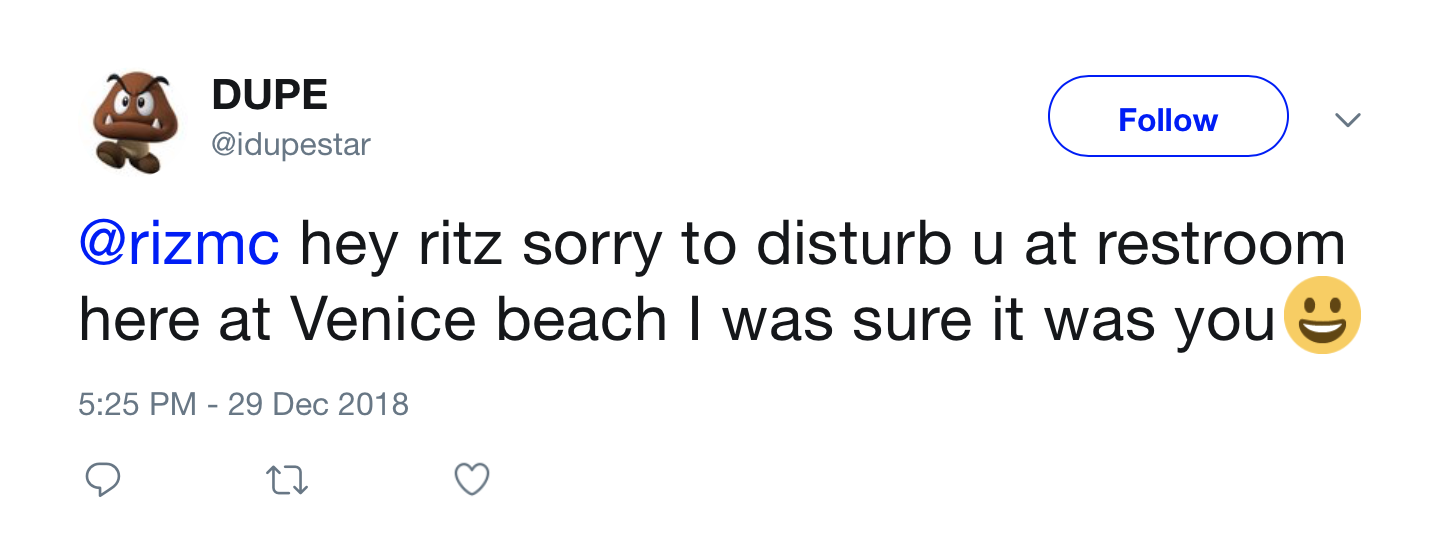The height and width of the screenshot is (544, 1446).
Task: Reply to @idupestar's tweet
Action: [x=103, y=480]
